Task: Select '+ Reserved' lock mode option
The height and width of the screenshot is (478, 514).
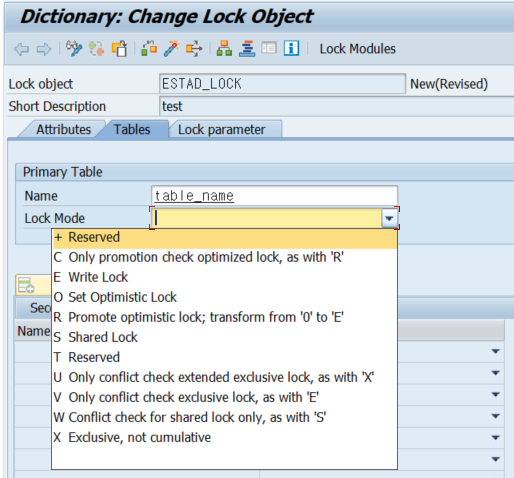Action: [225, 238]
